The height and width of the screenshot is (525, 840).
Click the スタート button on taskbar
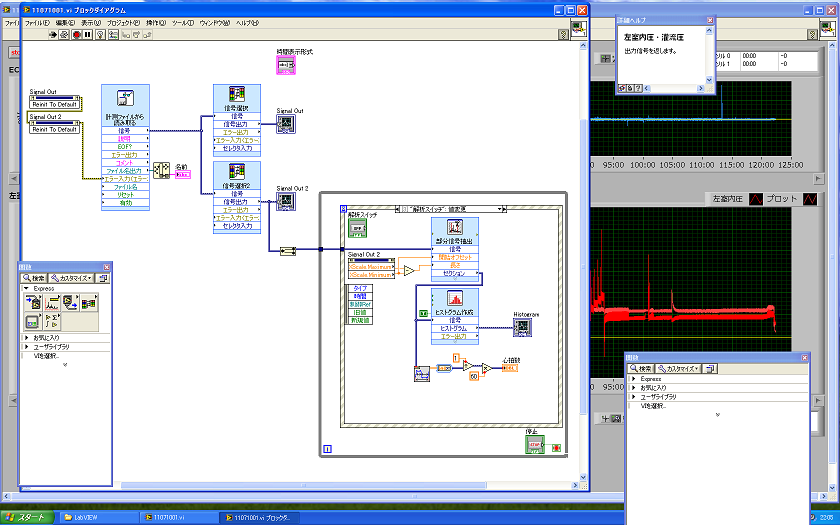click(26, 517)
